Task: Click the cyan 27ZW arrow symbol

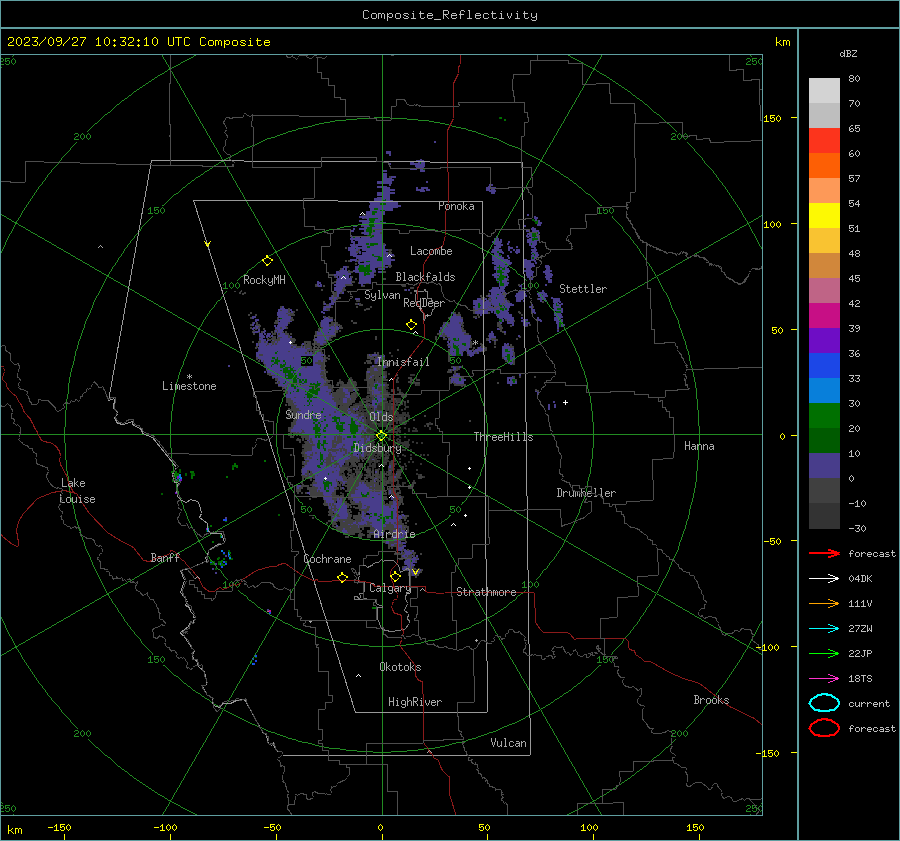Action: click(x=824, y=629)
